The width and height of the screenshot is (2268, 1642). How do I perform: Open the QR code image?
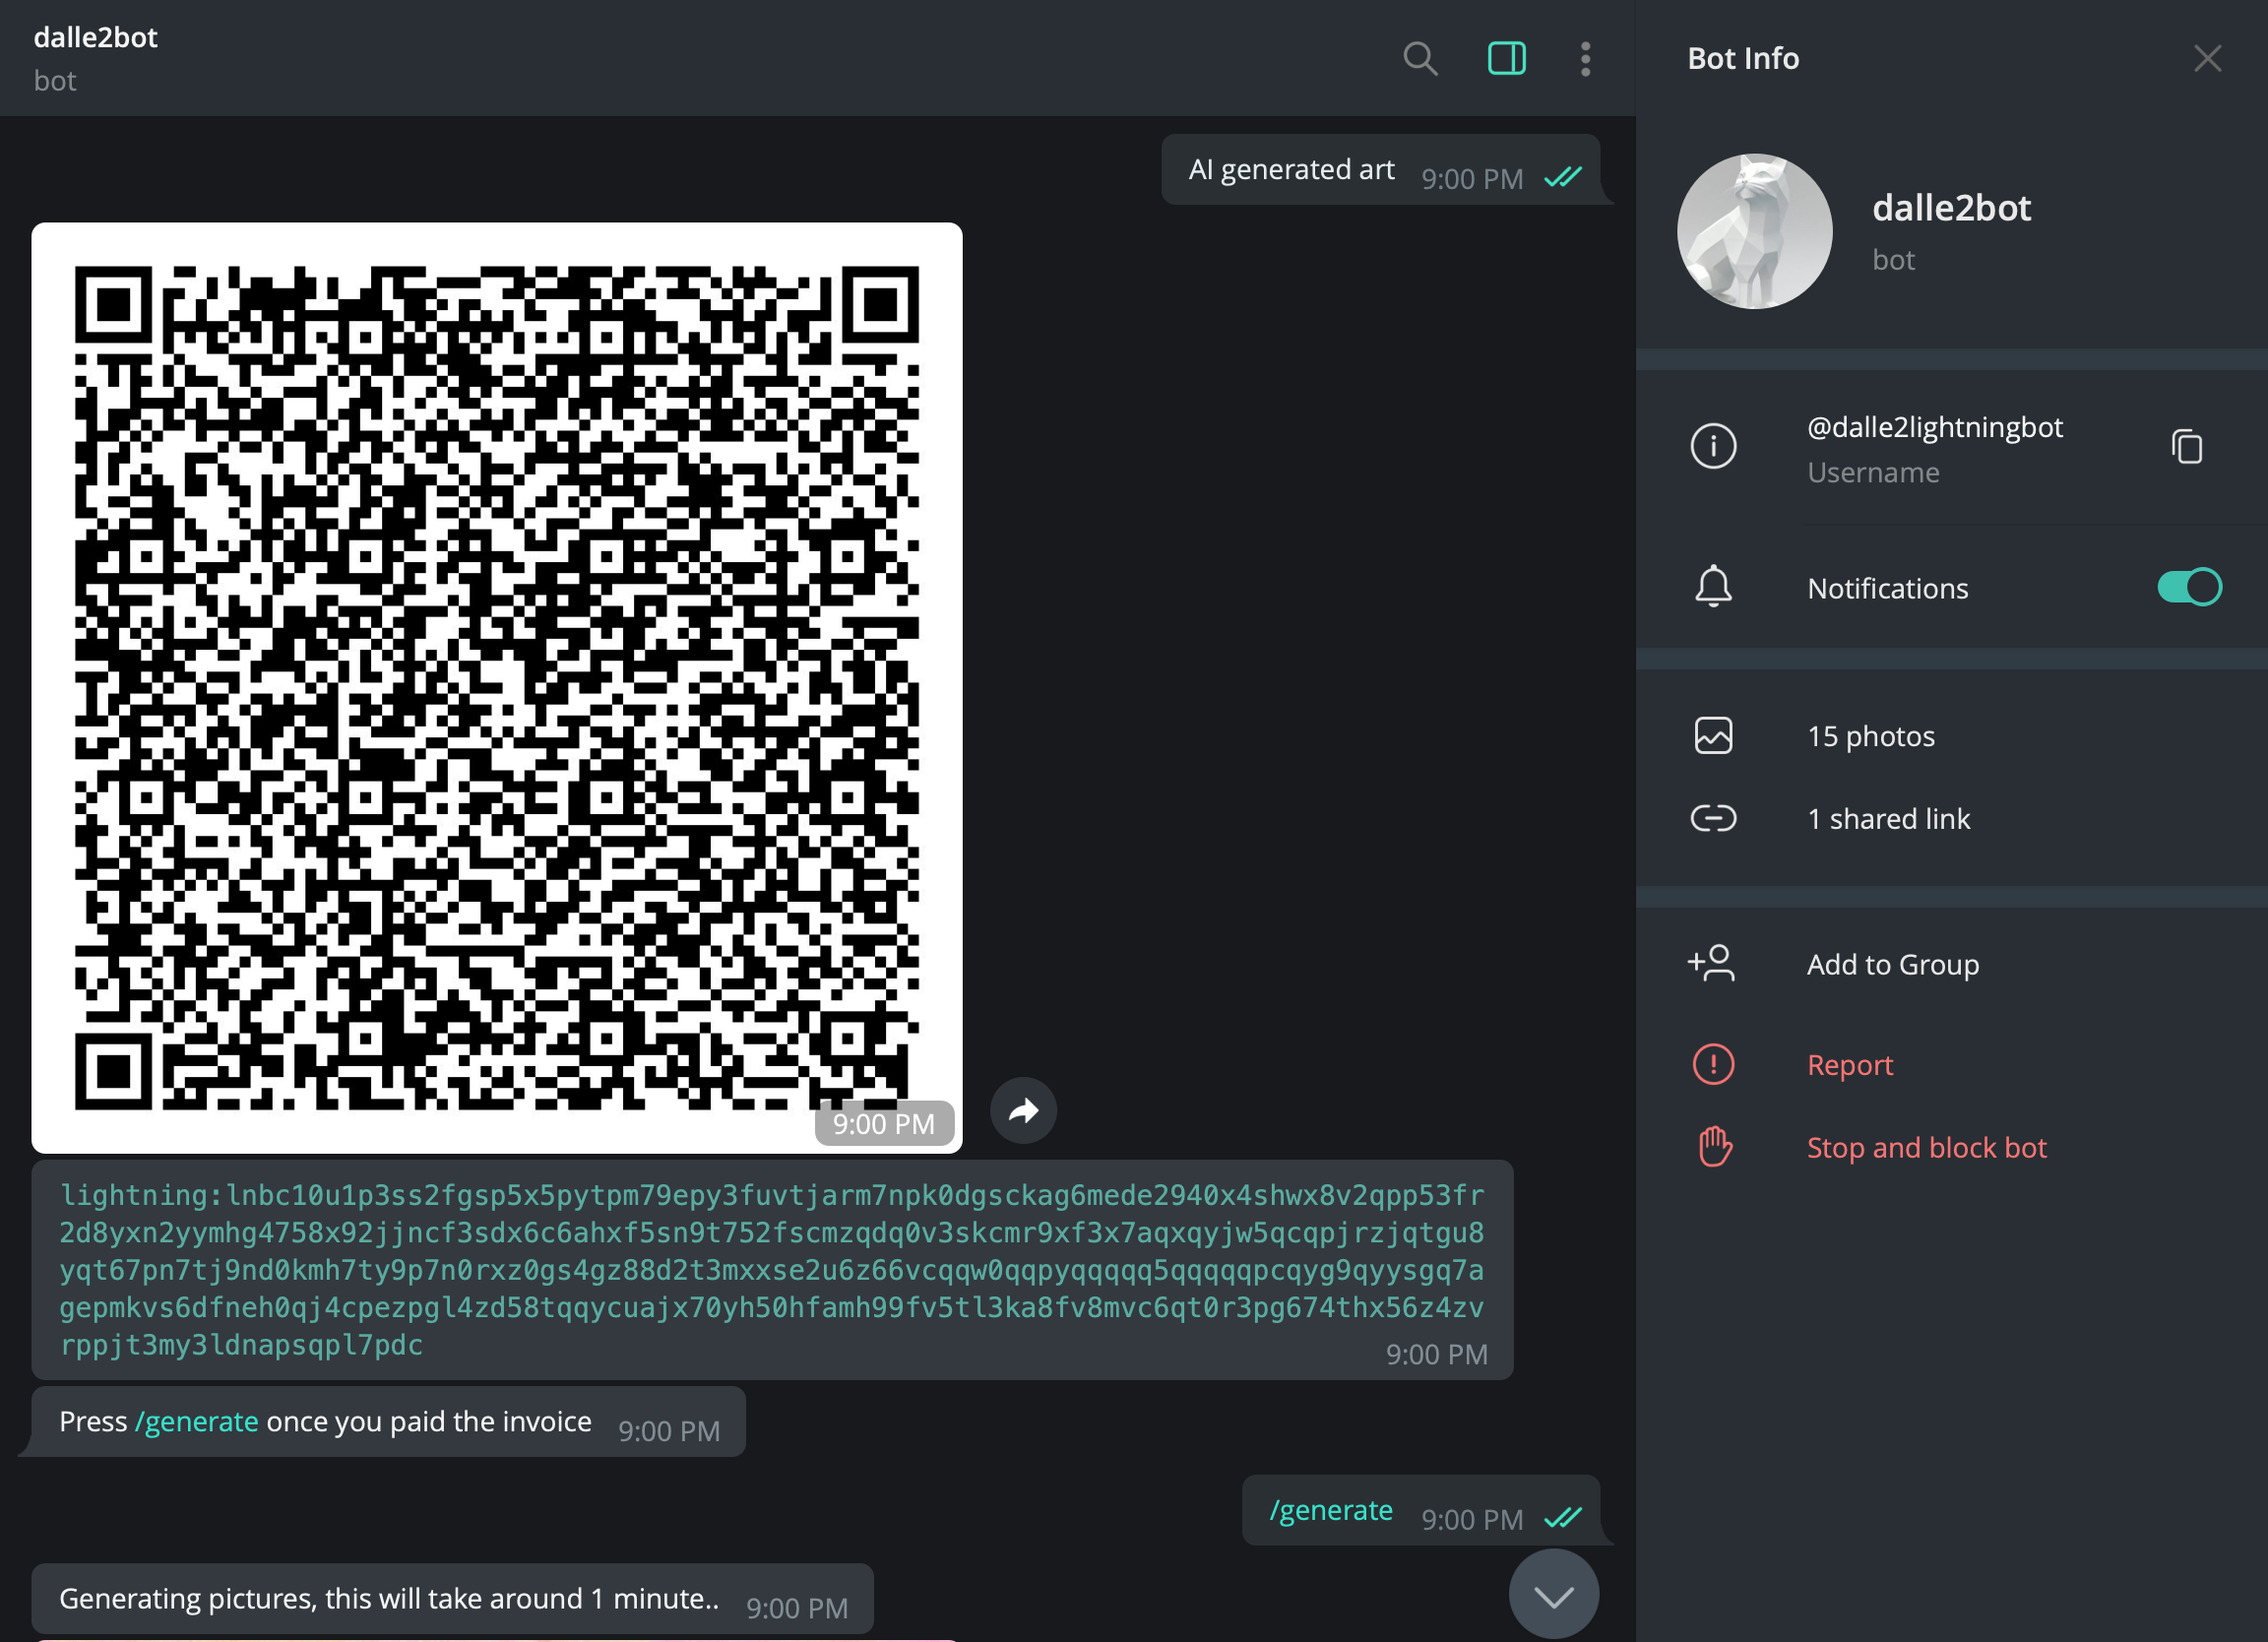(497, 687)
